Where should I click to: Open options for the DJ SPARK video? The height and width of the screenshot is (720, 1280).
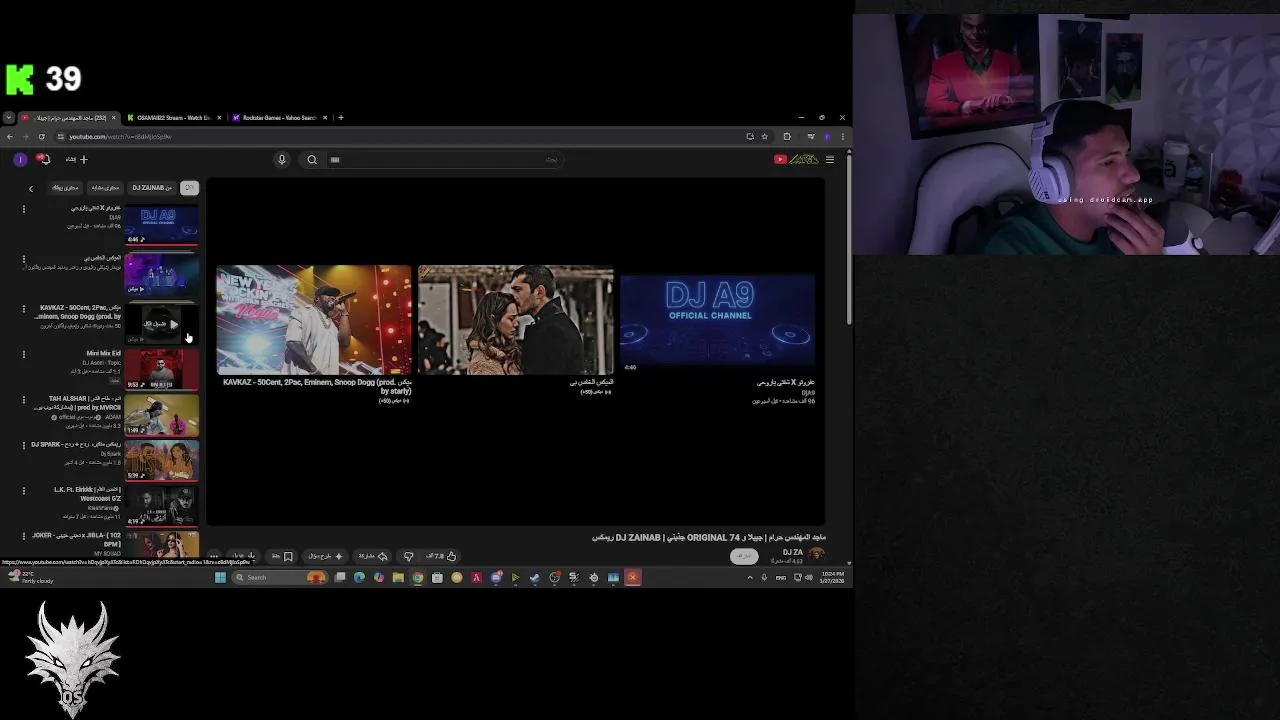tap(24, 445)
